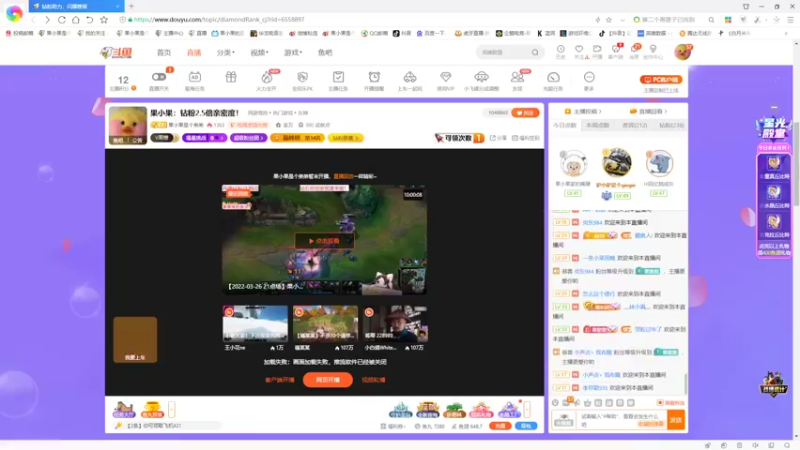Click the 分享 share link
Viewport: 800px width, 450px height.
click(x=498, y=138)
